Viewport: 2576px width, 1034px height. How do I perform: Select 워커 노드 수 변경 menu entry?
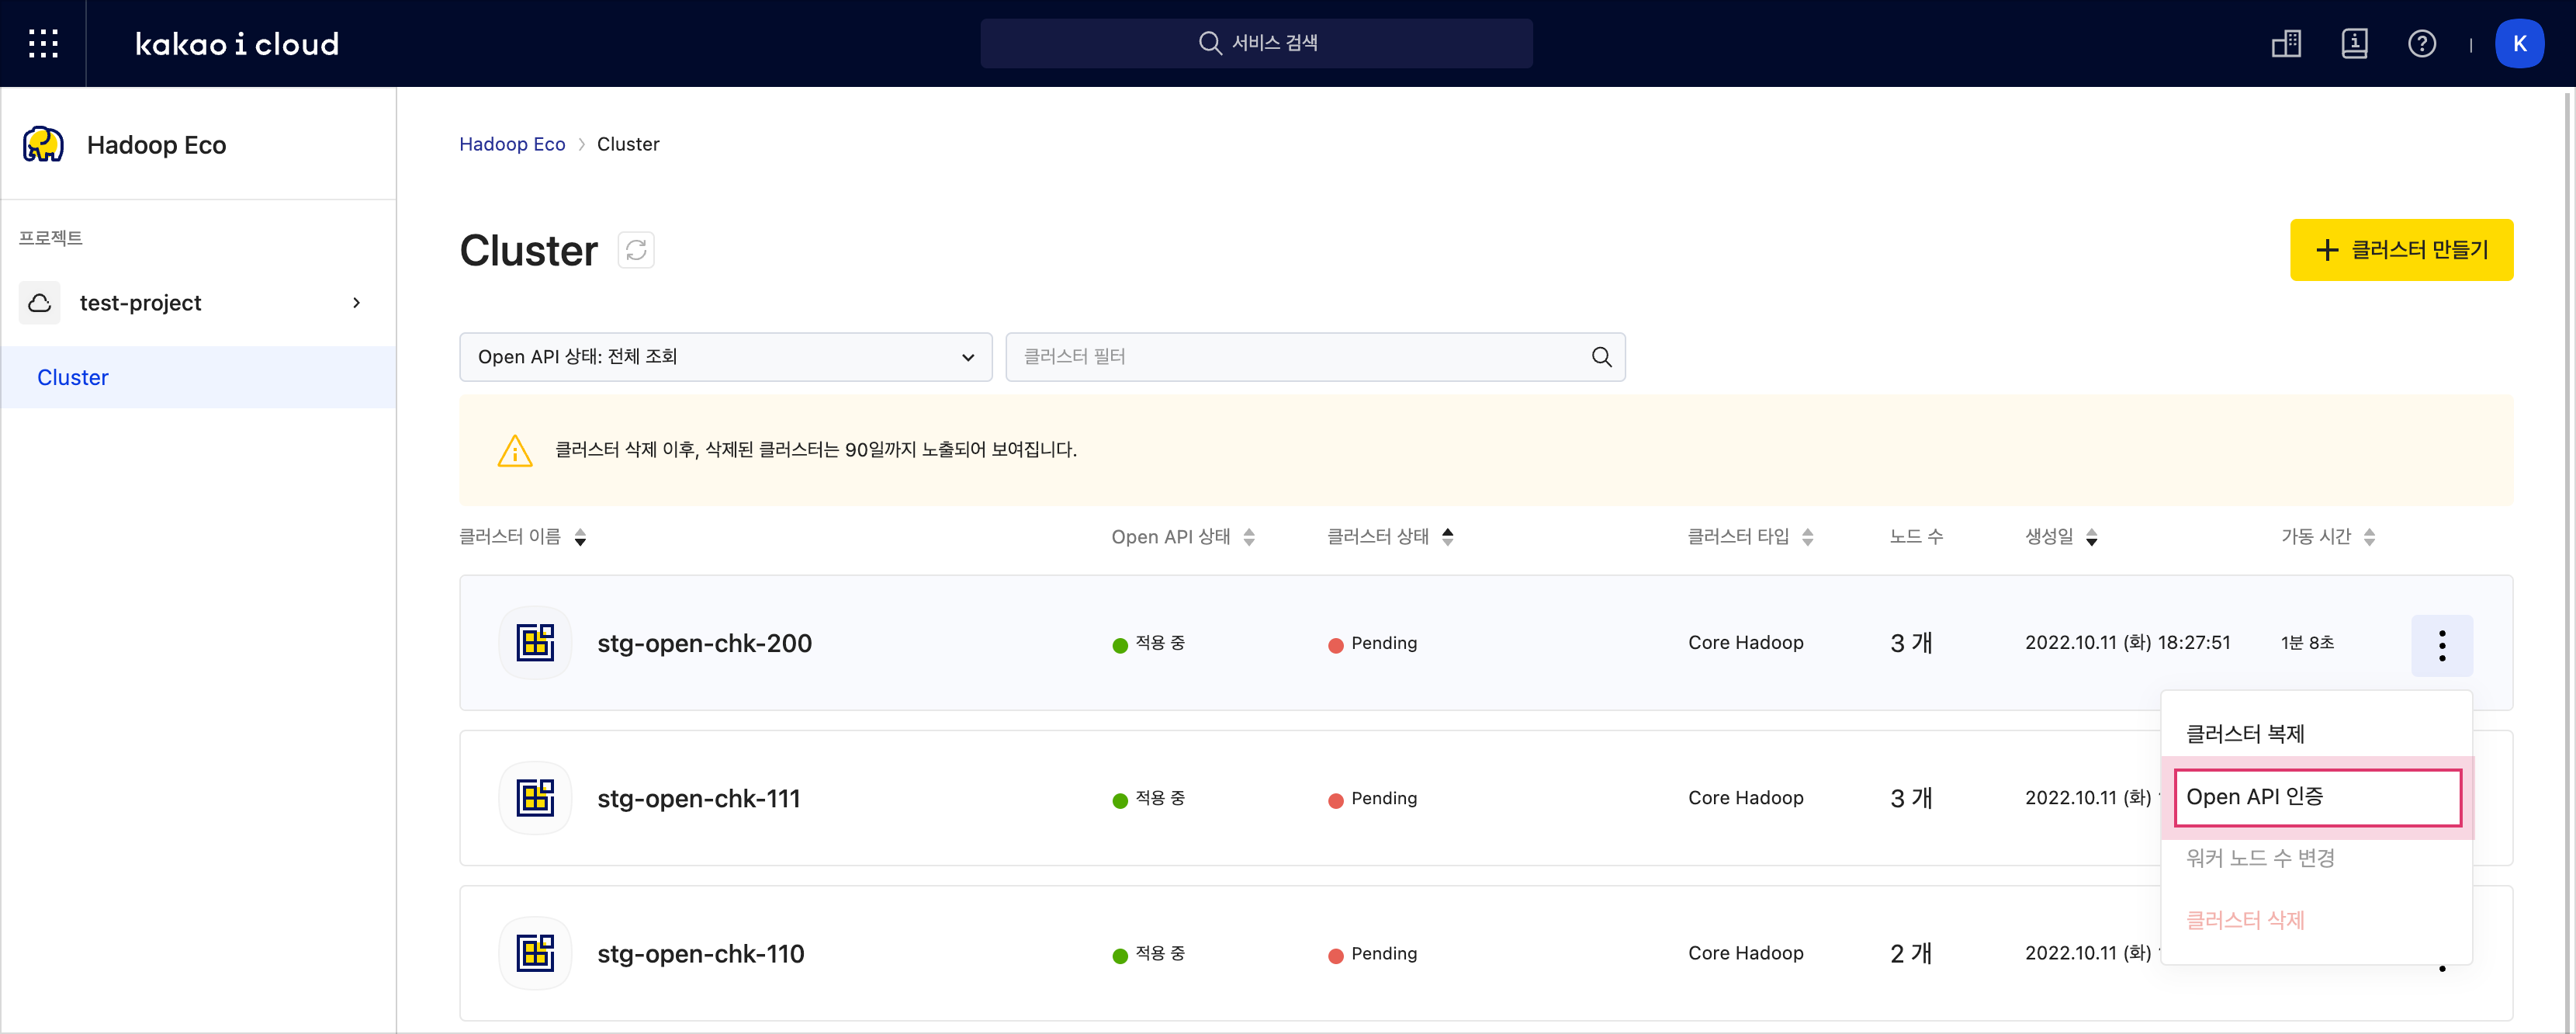tap(2316, 858)
